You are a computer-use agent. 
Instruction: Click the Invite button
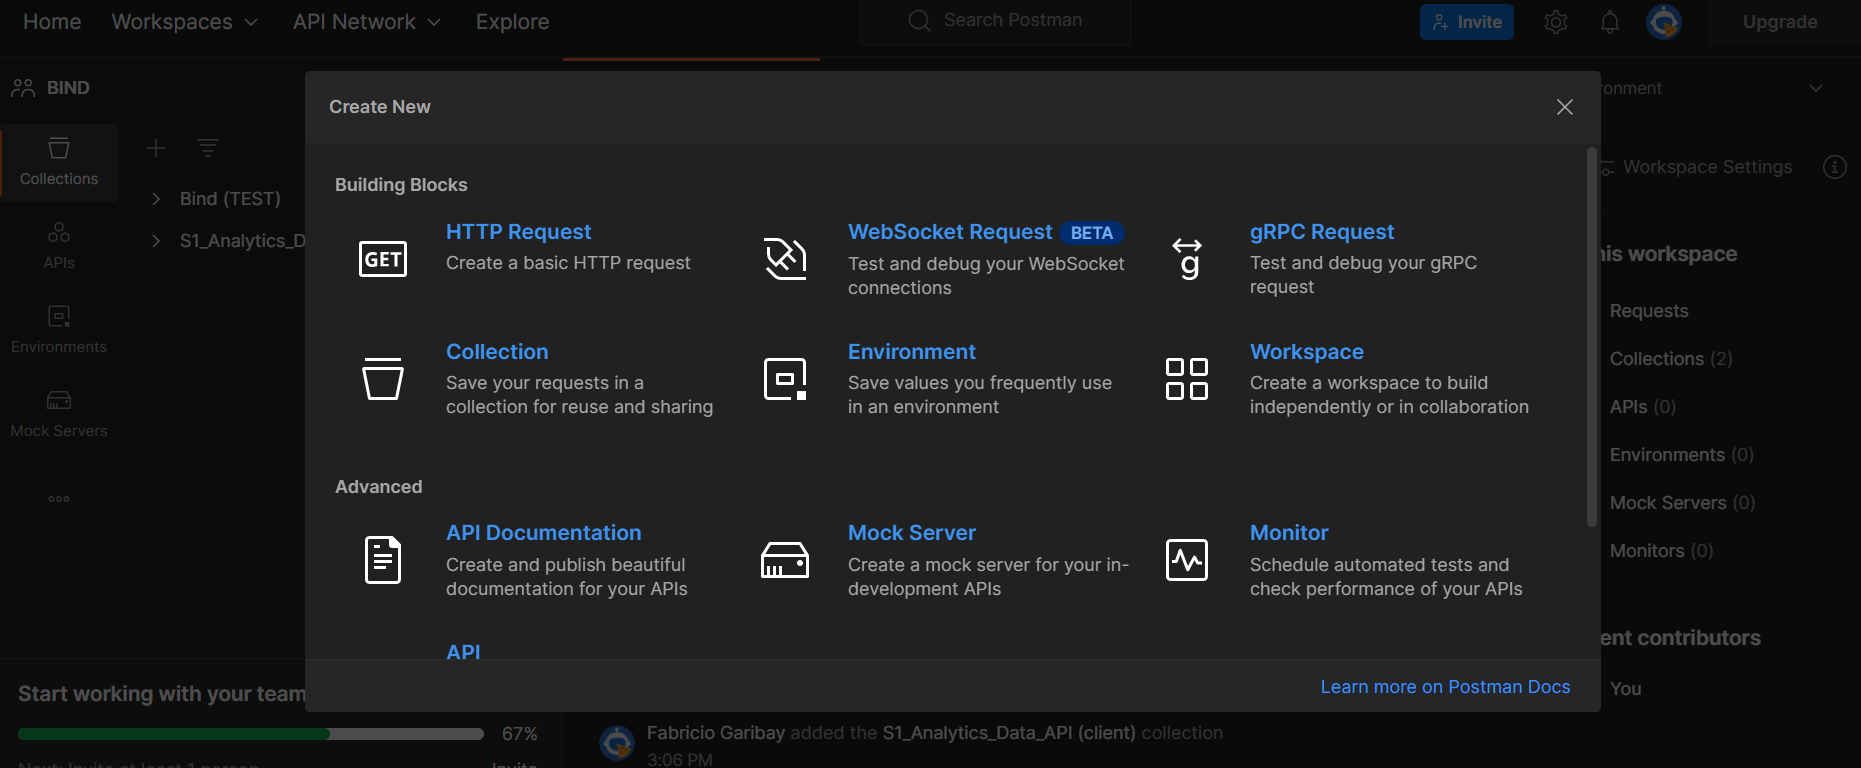(1467, 22)
